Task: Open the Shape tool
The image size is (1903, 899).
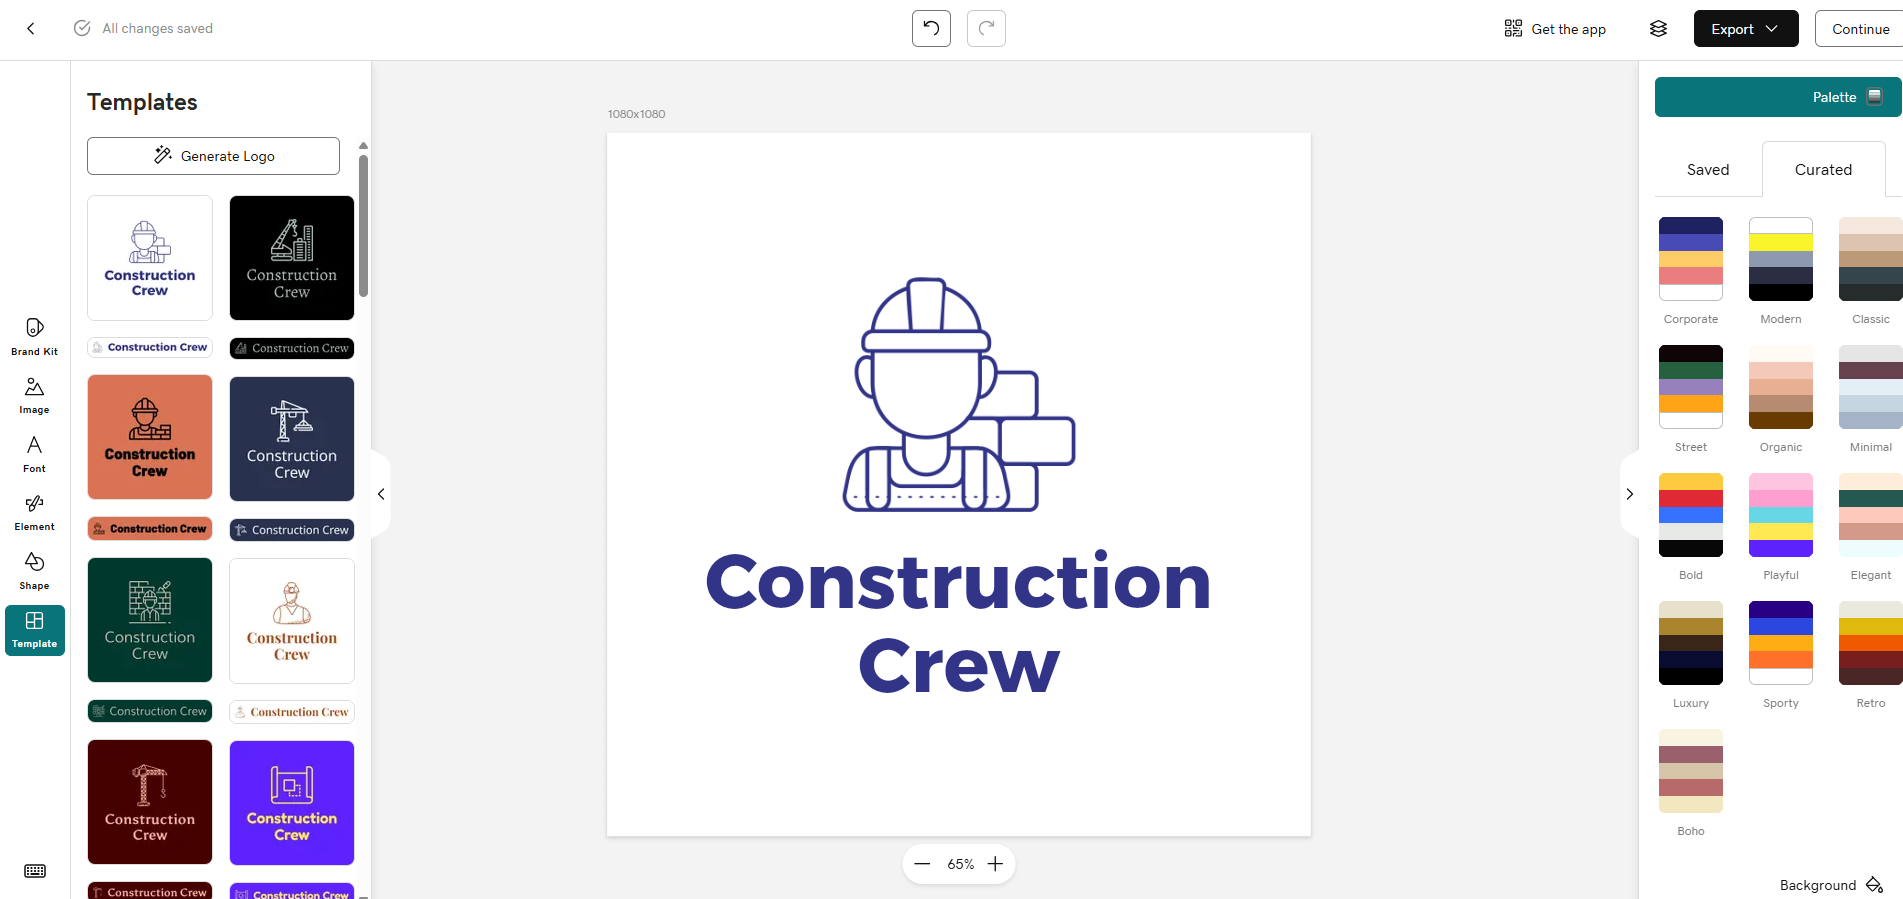Action: [35, 571]
